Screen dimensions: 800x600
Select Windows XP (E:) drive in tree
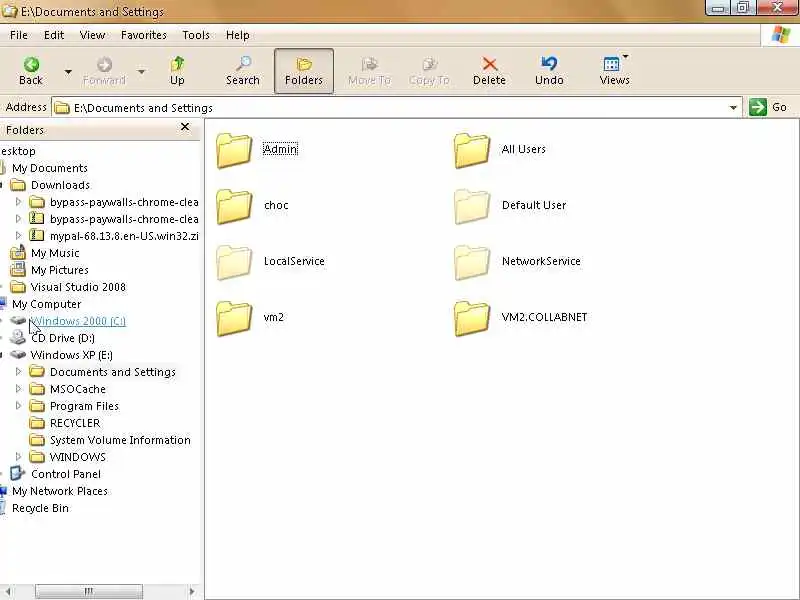pos(71,355)
